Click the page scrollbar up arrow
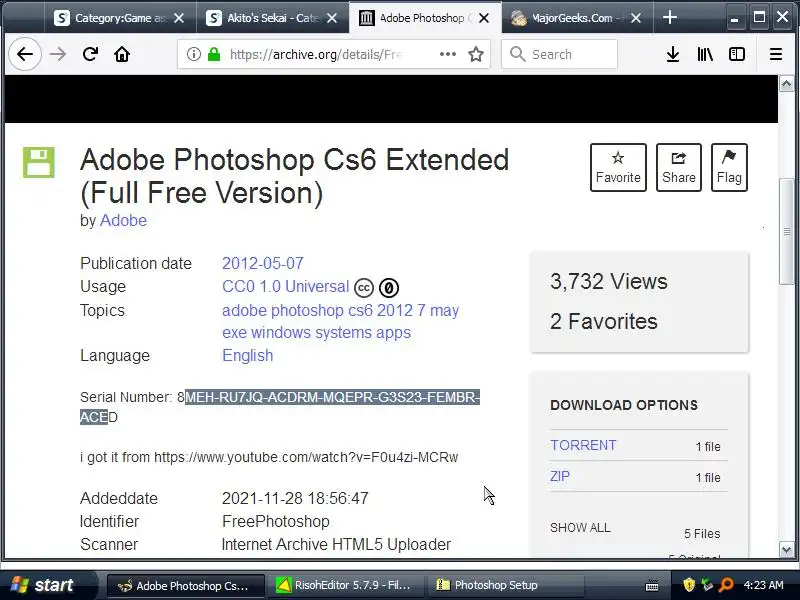 (786, 83)
